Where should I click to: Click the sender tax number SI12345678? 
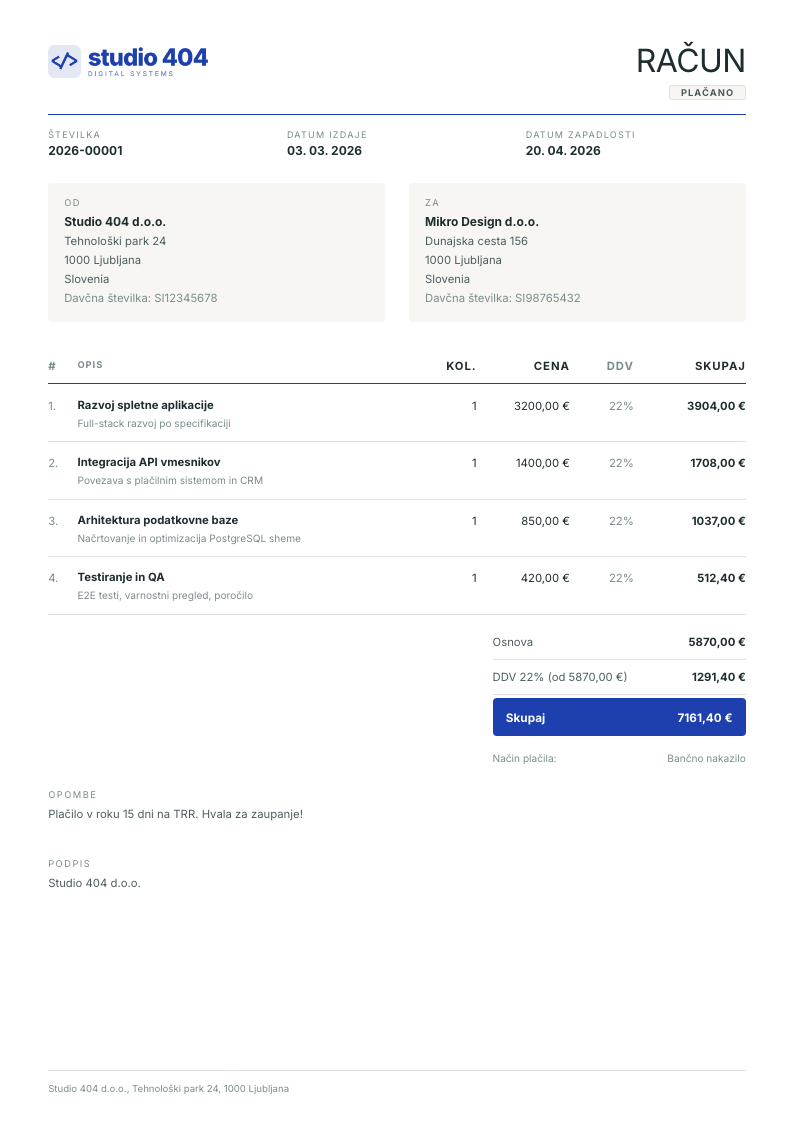click(185, 298)
